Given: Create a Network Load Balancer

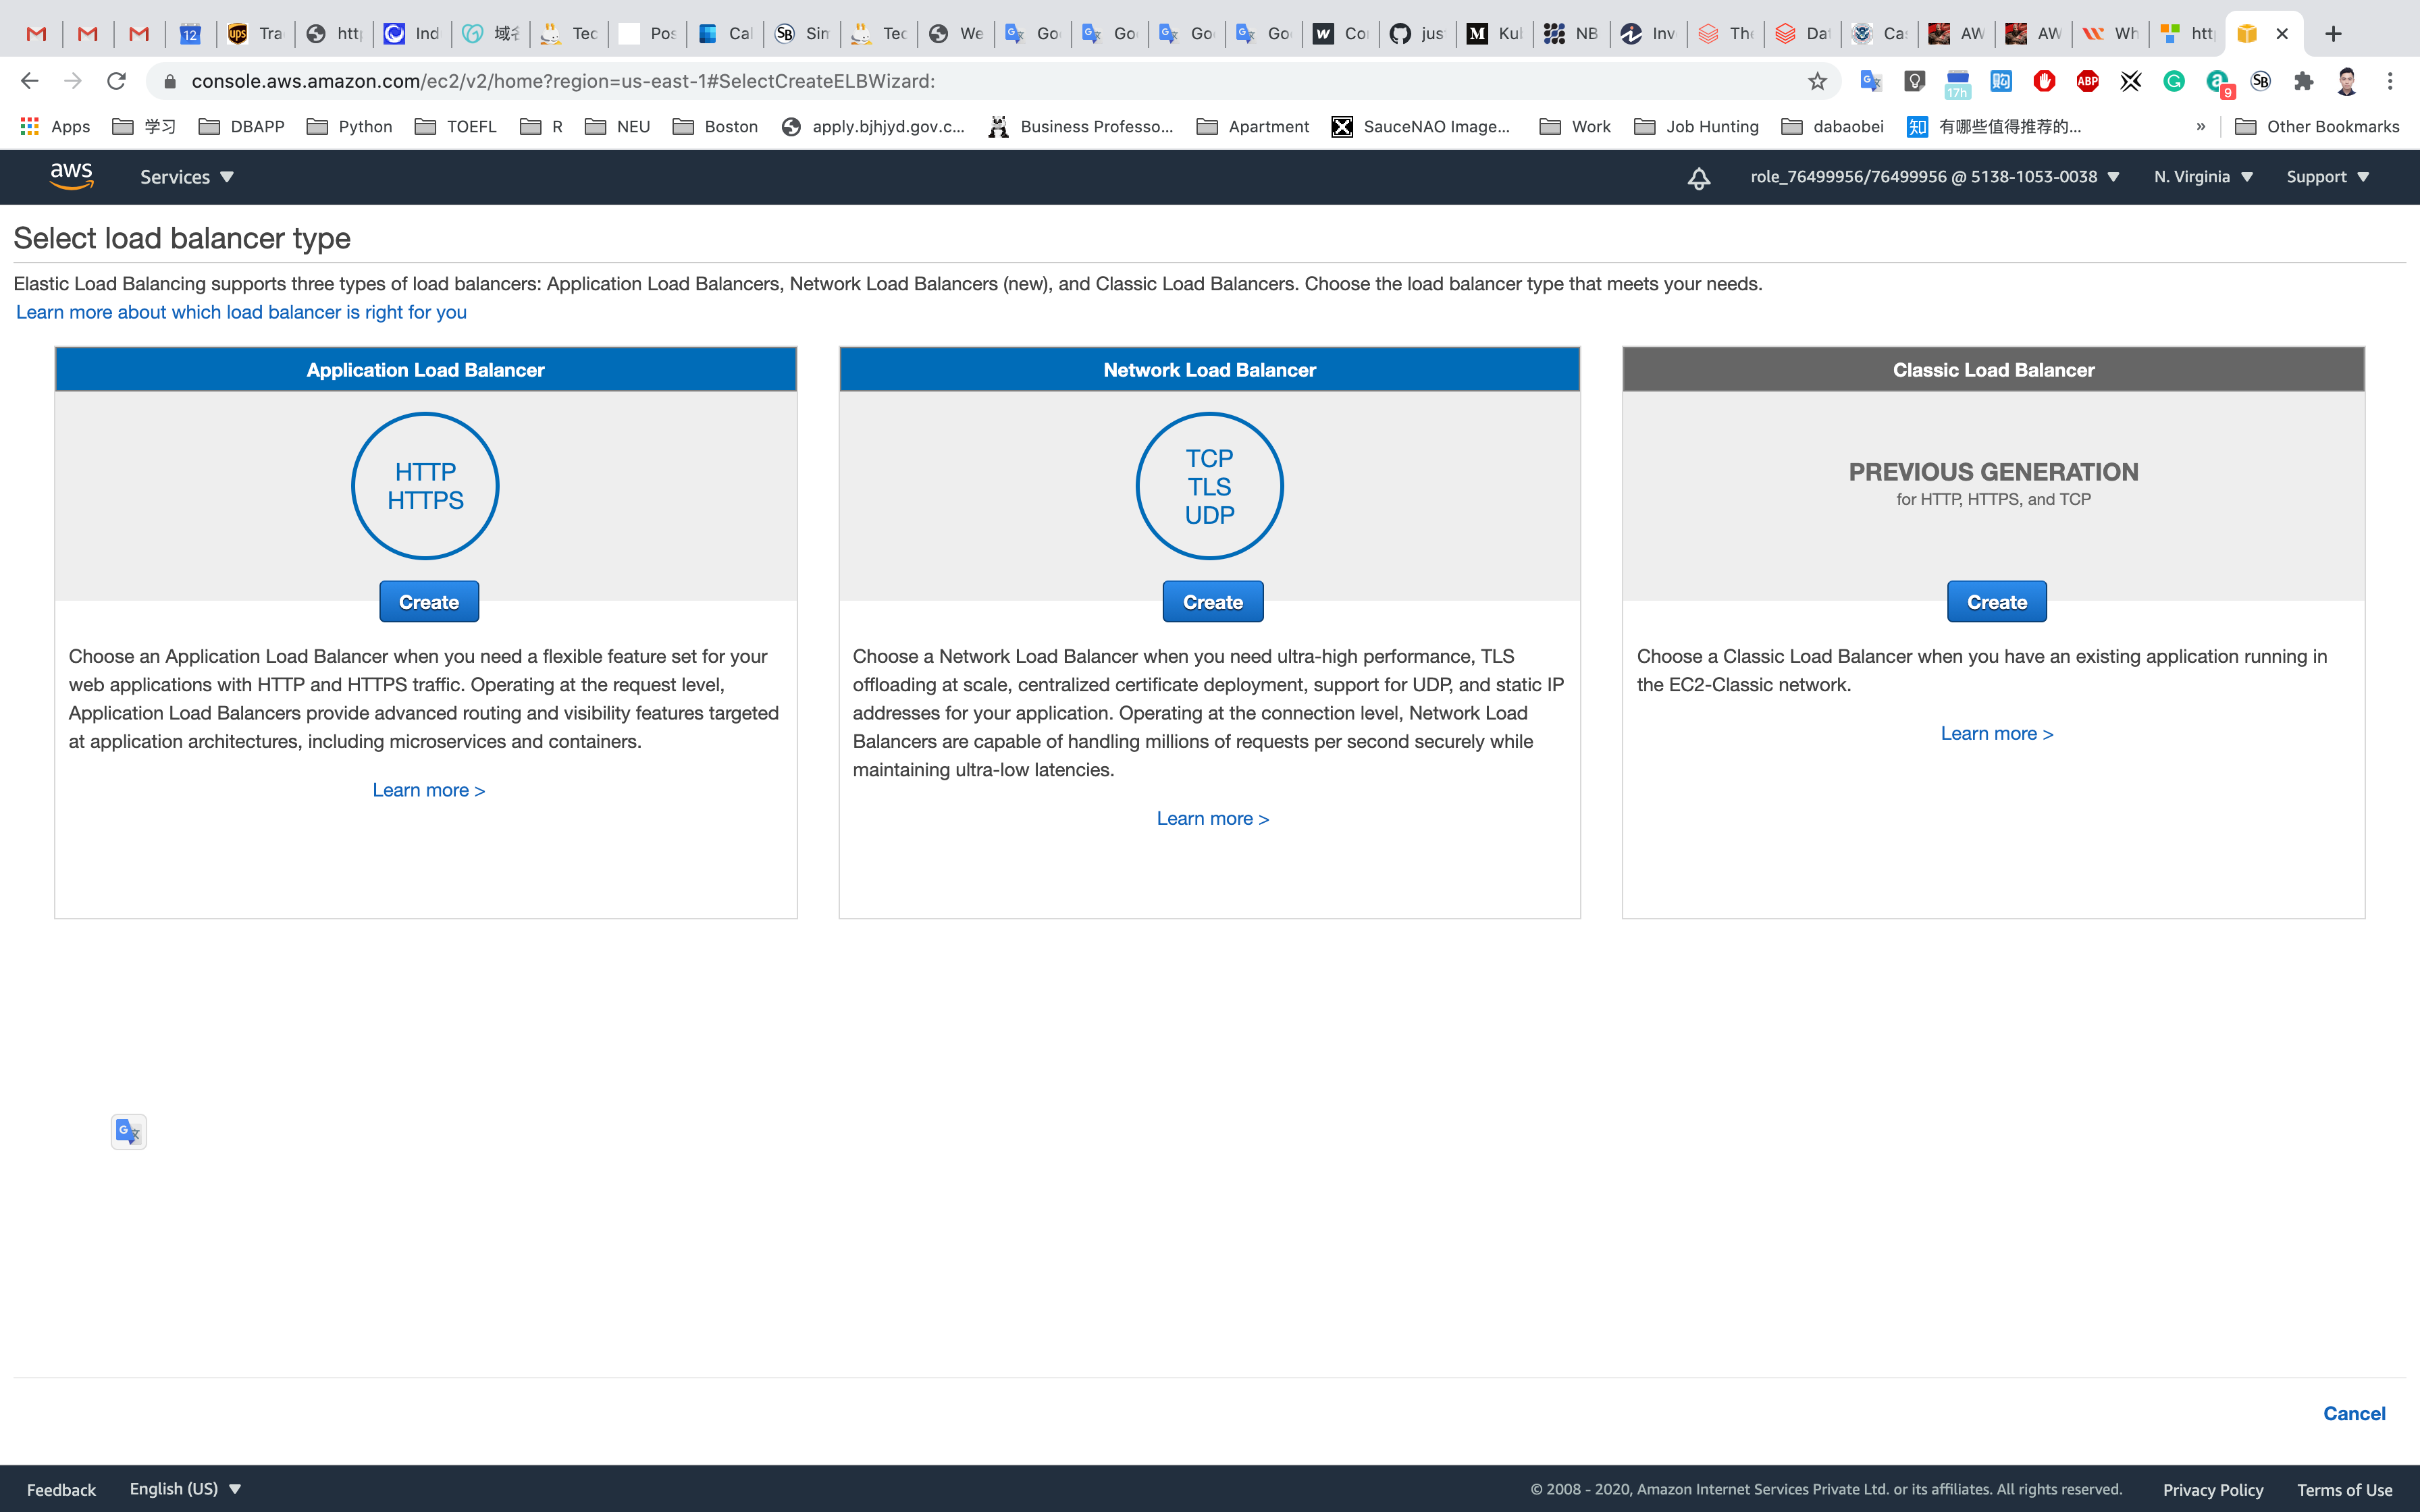Looking at the screenshot, I should (x=1212, y=602).
